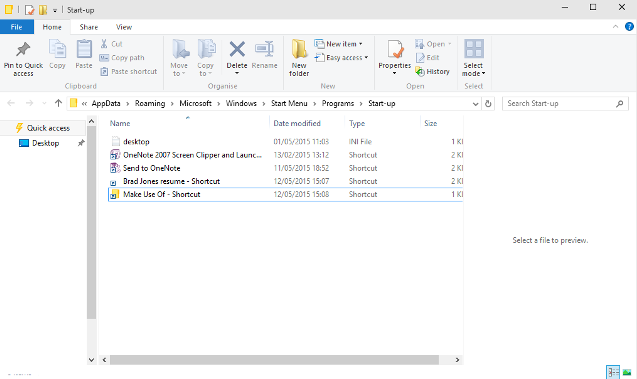Switch to the Share ribbon tab
Image resolution: width=637 pixels, height=379 pixels.
[89, 27]
